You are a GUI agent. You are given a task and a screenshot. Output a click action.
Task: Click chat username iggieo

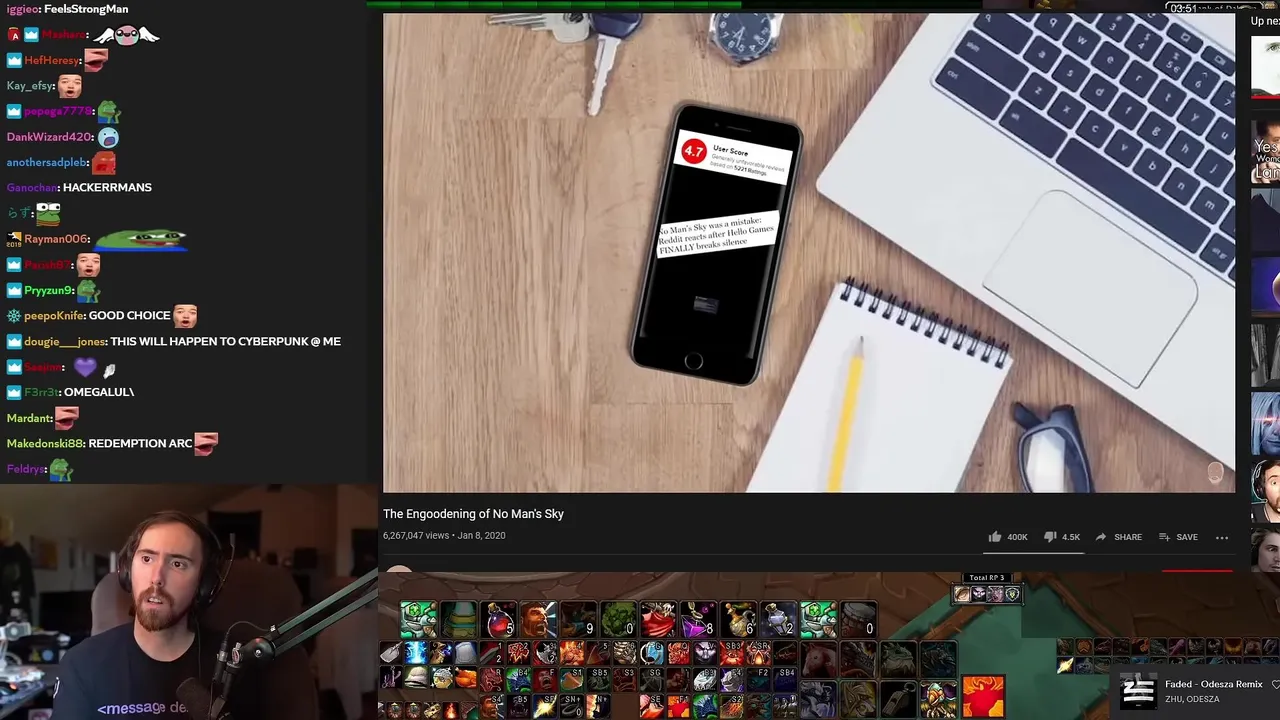(x=23, y=9)
